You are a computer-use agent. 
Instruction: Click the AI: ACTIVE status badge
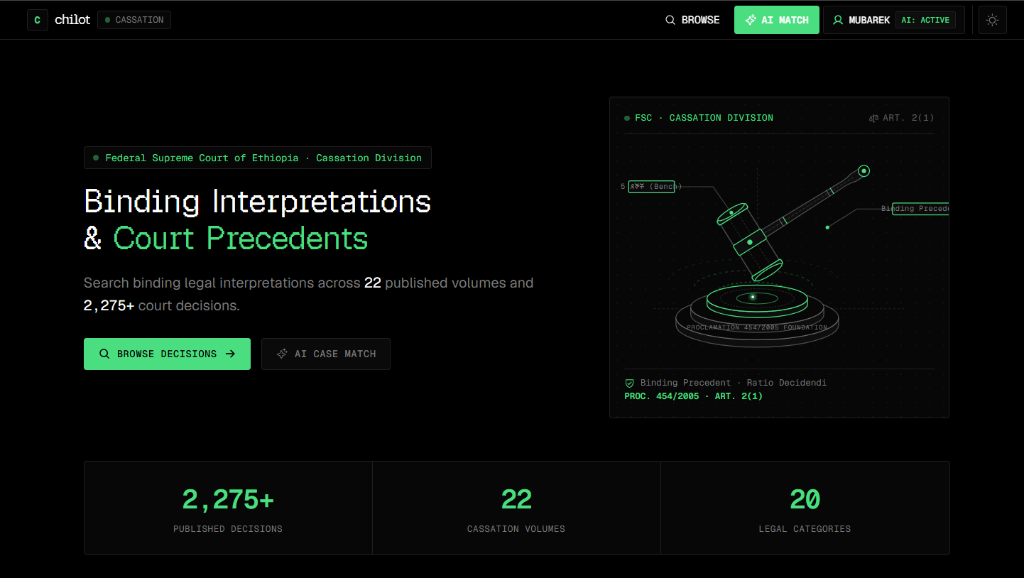pyautogui.click(x=925, y=20)
